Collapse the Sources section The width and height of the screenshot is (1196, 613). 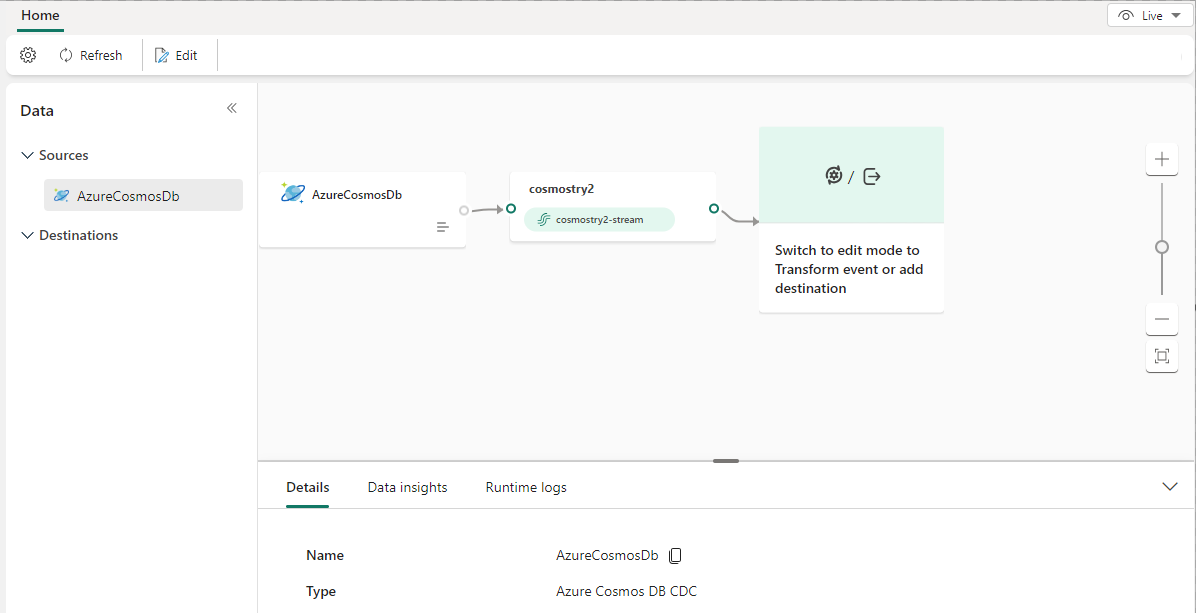(x=25, y=155)
